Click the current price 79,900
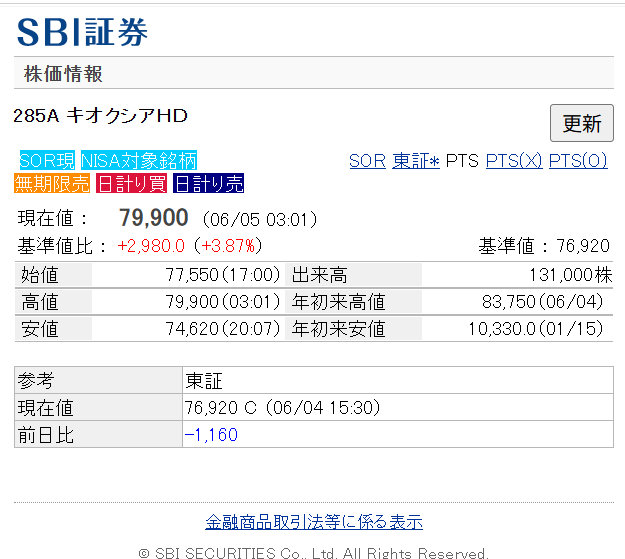Screen dimensions: 625x559 154,218
